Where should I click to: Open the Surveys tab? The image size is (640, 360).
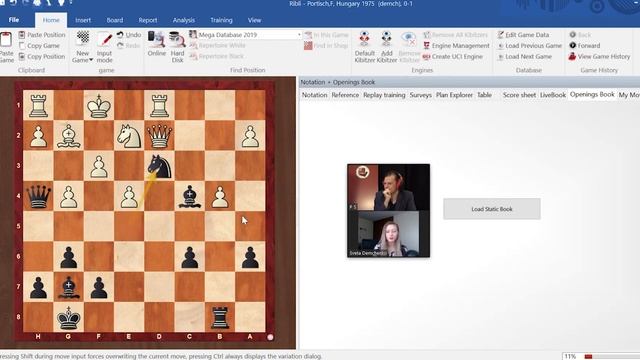coord(420,95)
